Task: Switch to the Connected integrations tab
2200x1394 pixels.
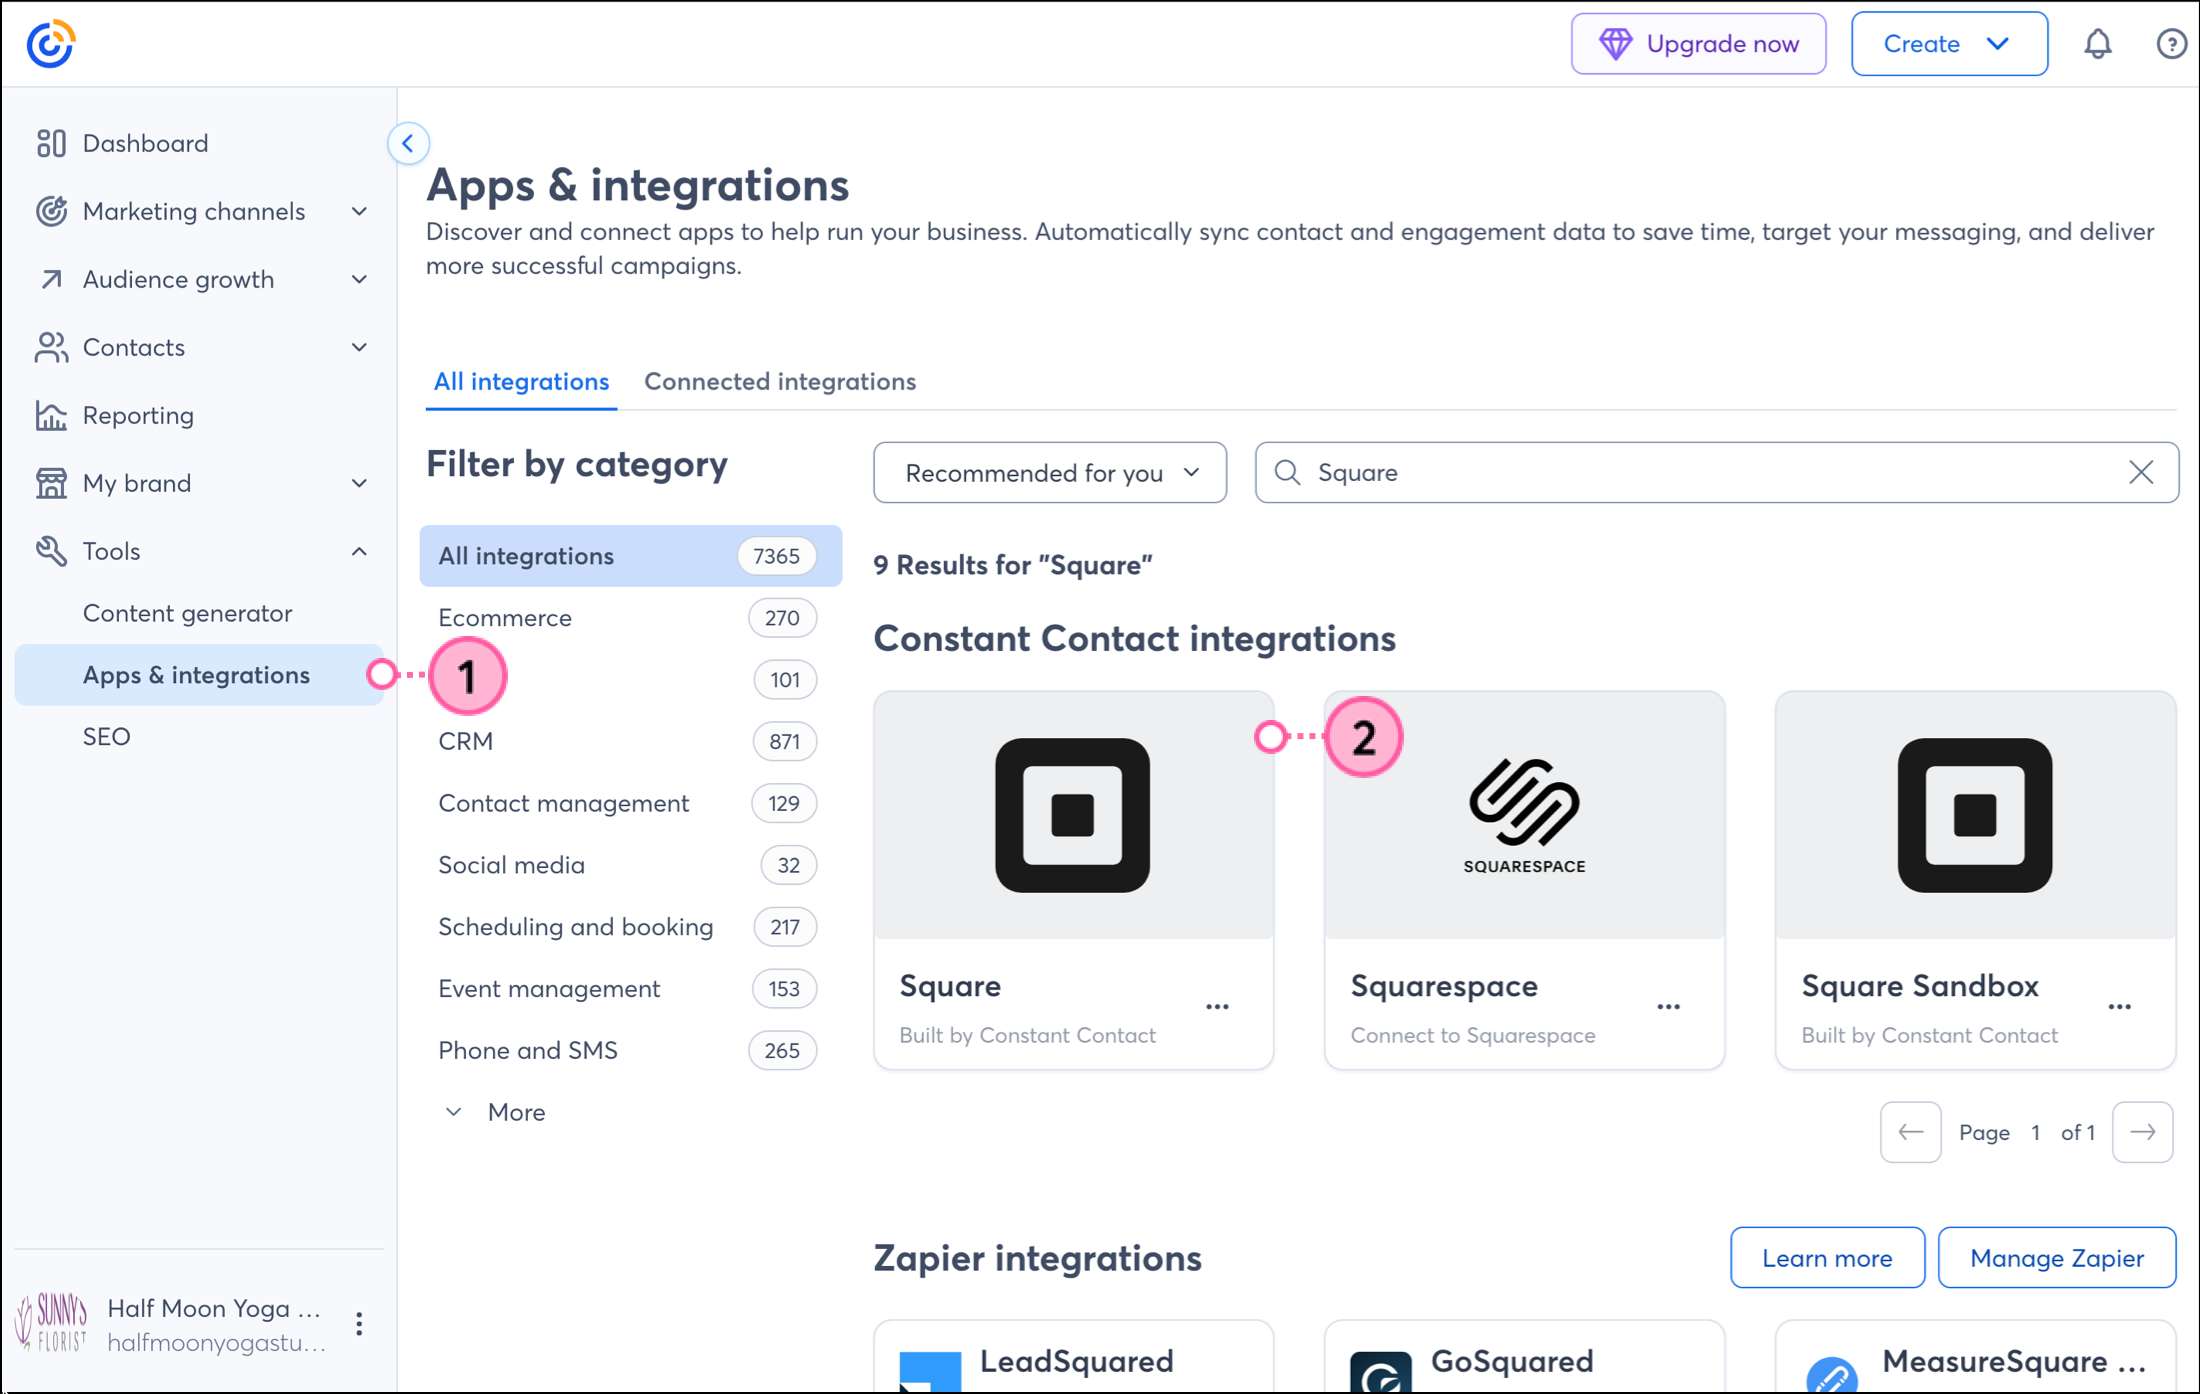Action: (x=780, y=381)
